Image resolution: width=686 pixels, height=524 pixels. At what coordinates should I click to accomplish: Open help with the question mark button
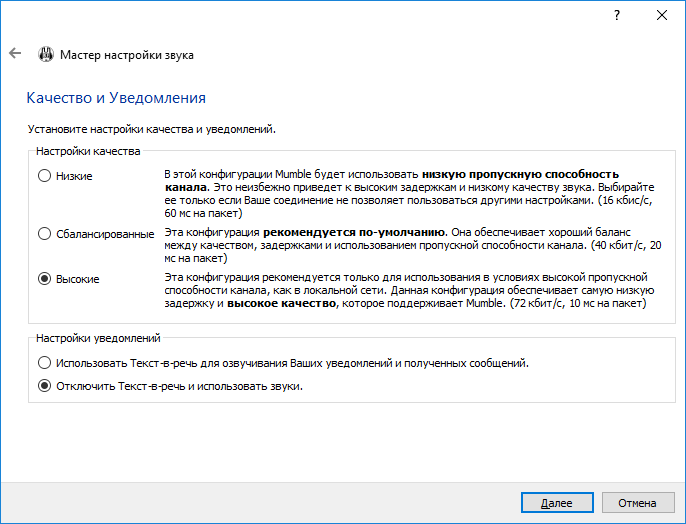pyautogui.click(x=617, y=15)
